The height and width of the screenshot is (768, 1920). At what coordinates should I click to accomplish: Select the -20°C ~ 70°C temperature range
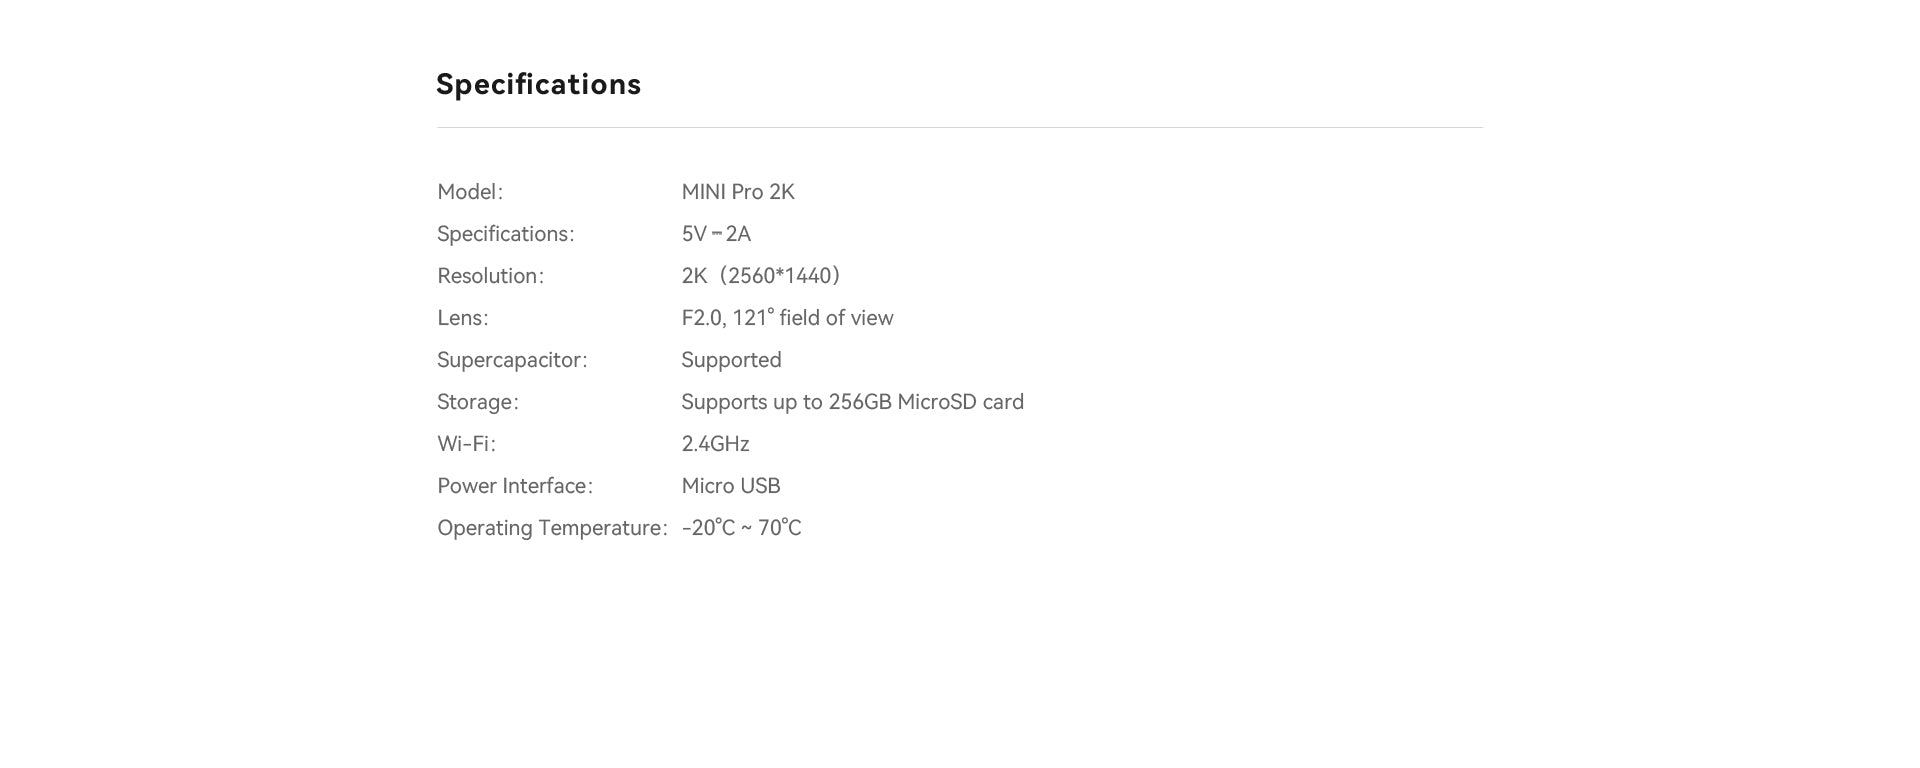point(741,528)
